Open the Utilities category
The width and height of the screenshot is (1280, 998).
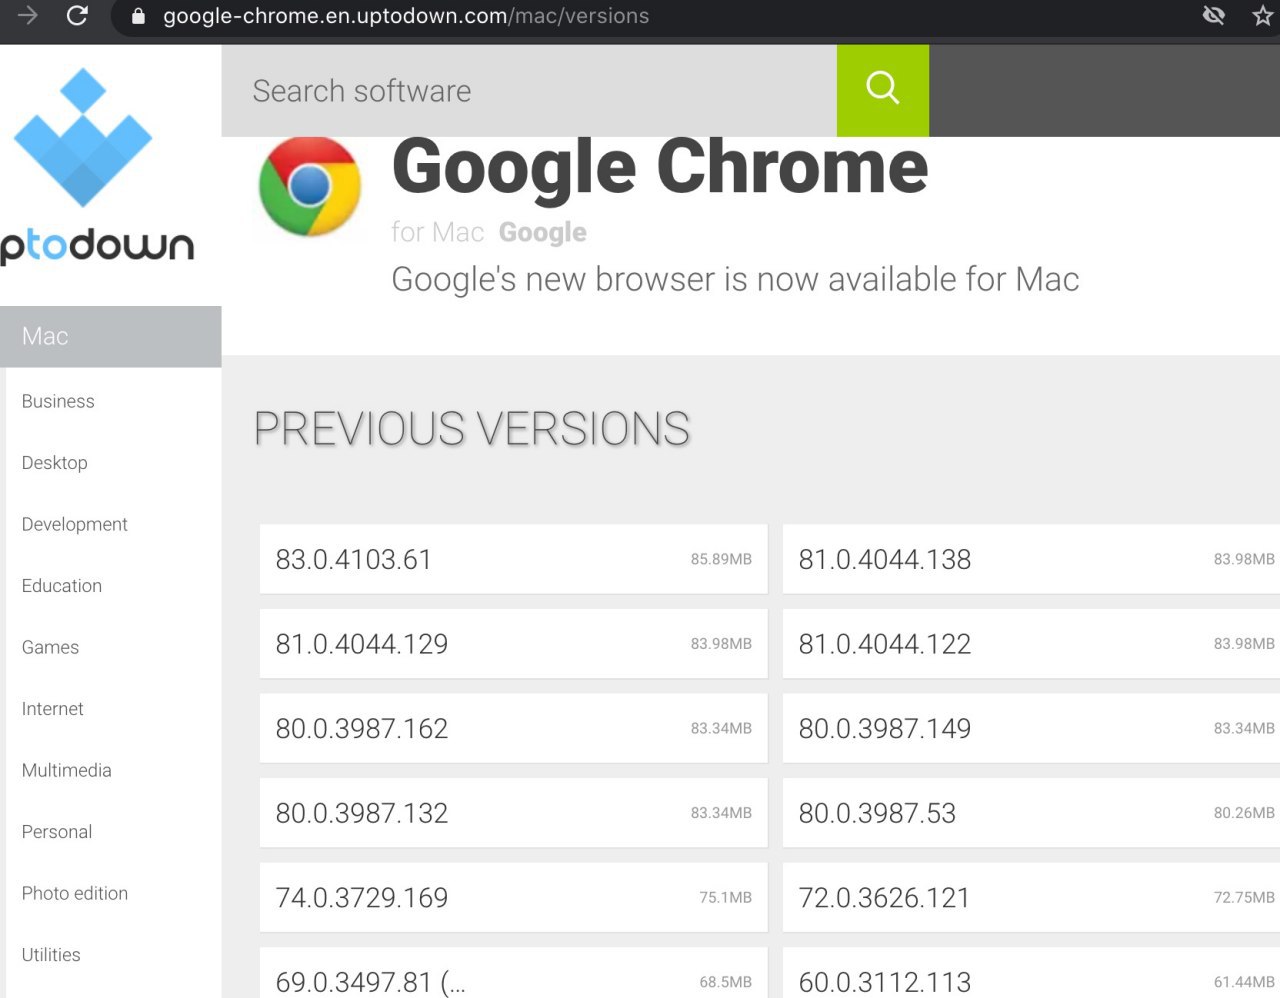[x=51, y=955]
